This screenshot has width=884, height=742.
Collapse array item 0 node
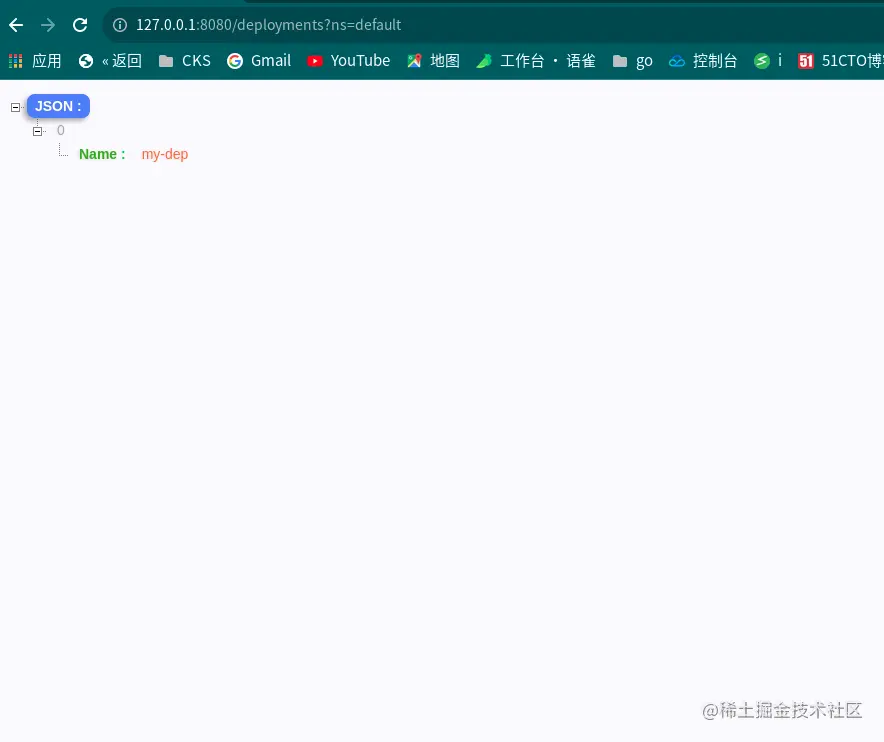coord(38,131)
